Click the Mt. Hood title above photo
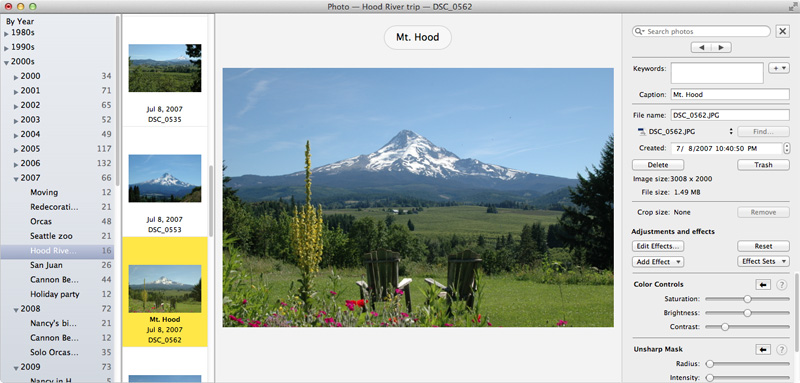Image resolution: width=800 pixels, height=383 pixels. [x=418, y=37]
